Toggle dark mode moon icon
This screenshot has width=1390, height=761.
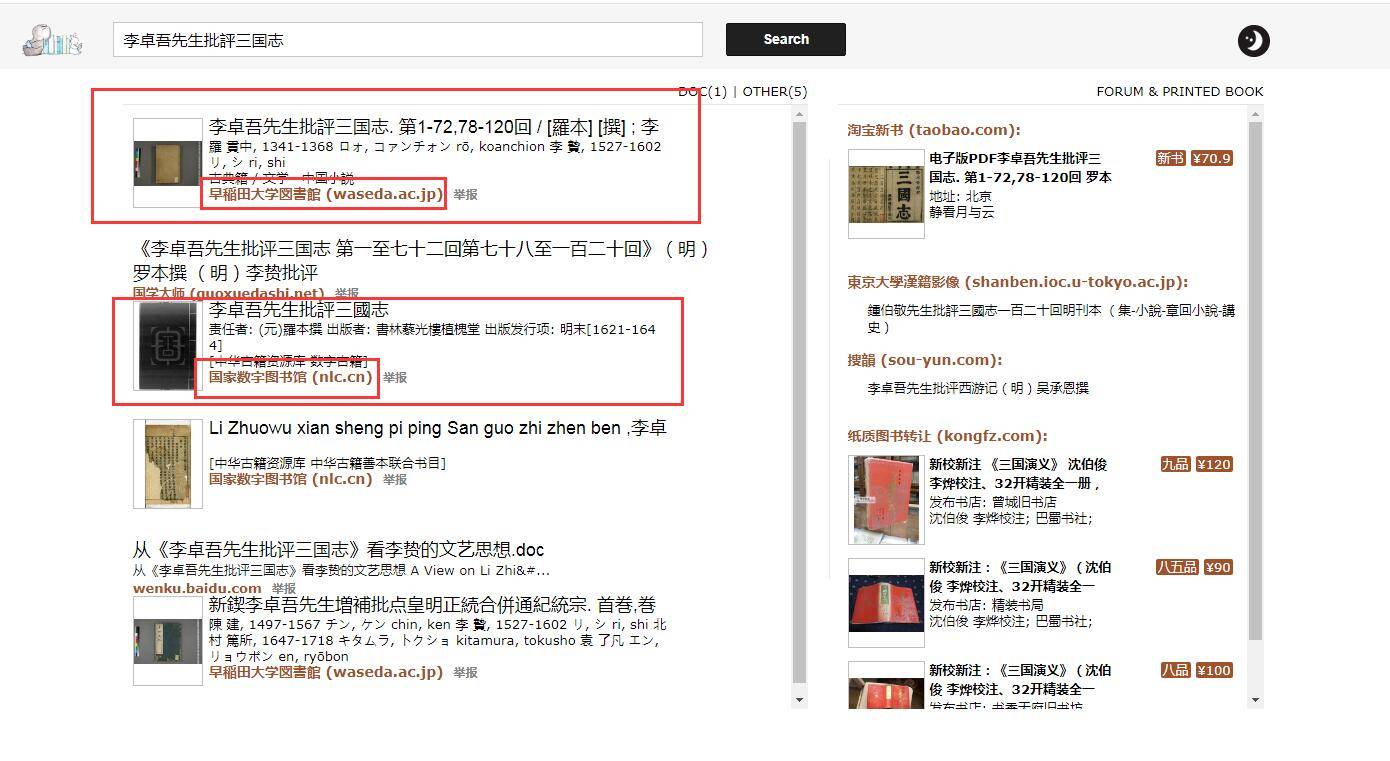pyautogui.click(x=1253, y=40)
